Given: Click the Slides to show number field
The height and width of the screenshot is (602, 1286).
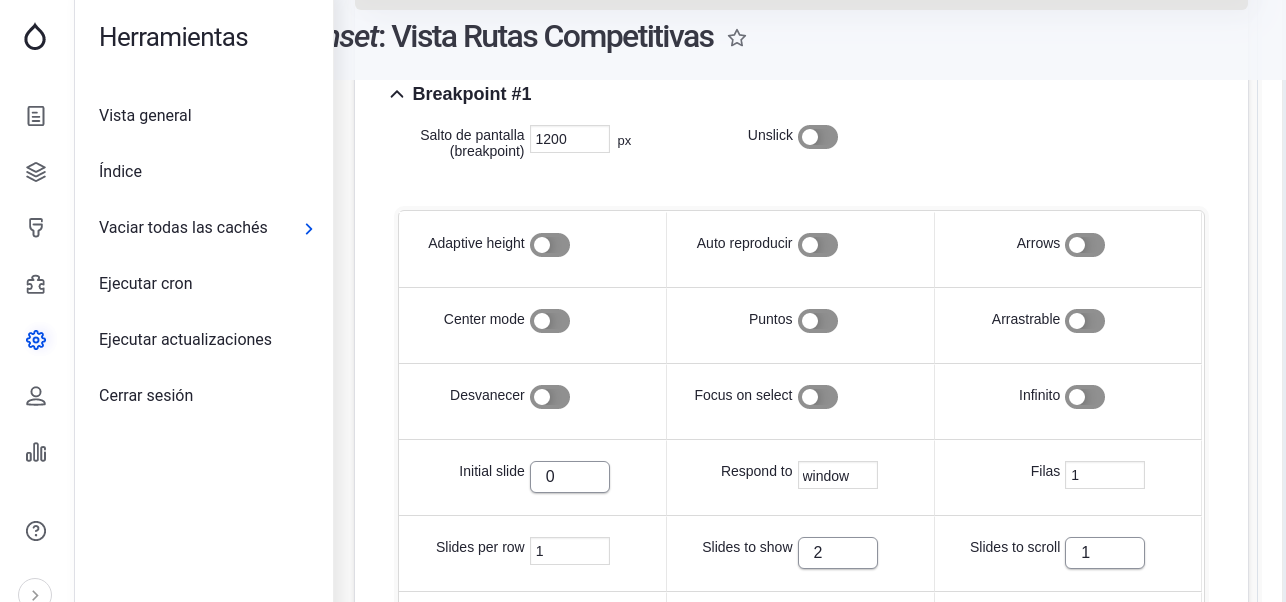Looking at the screenshot, I should click(x=838, y=553).
